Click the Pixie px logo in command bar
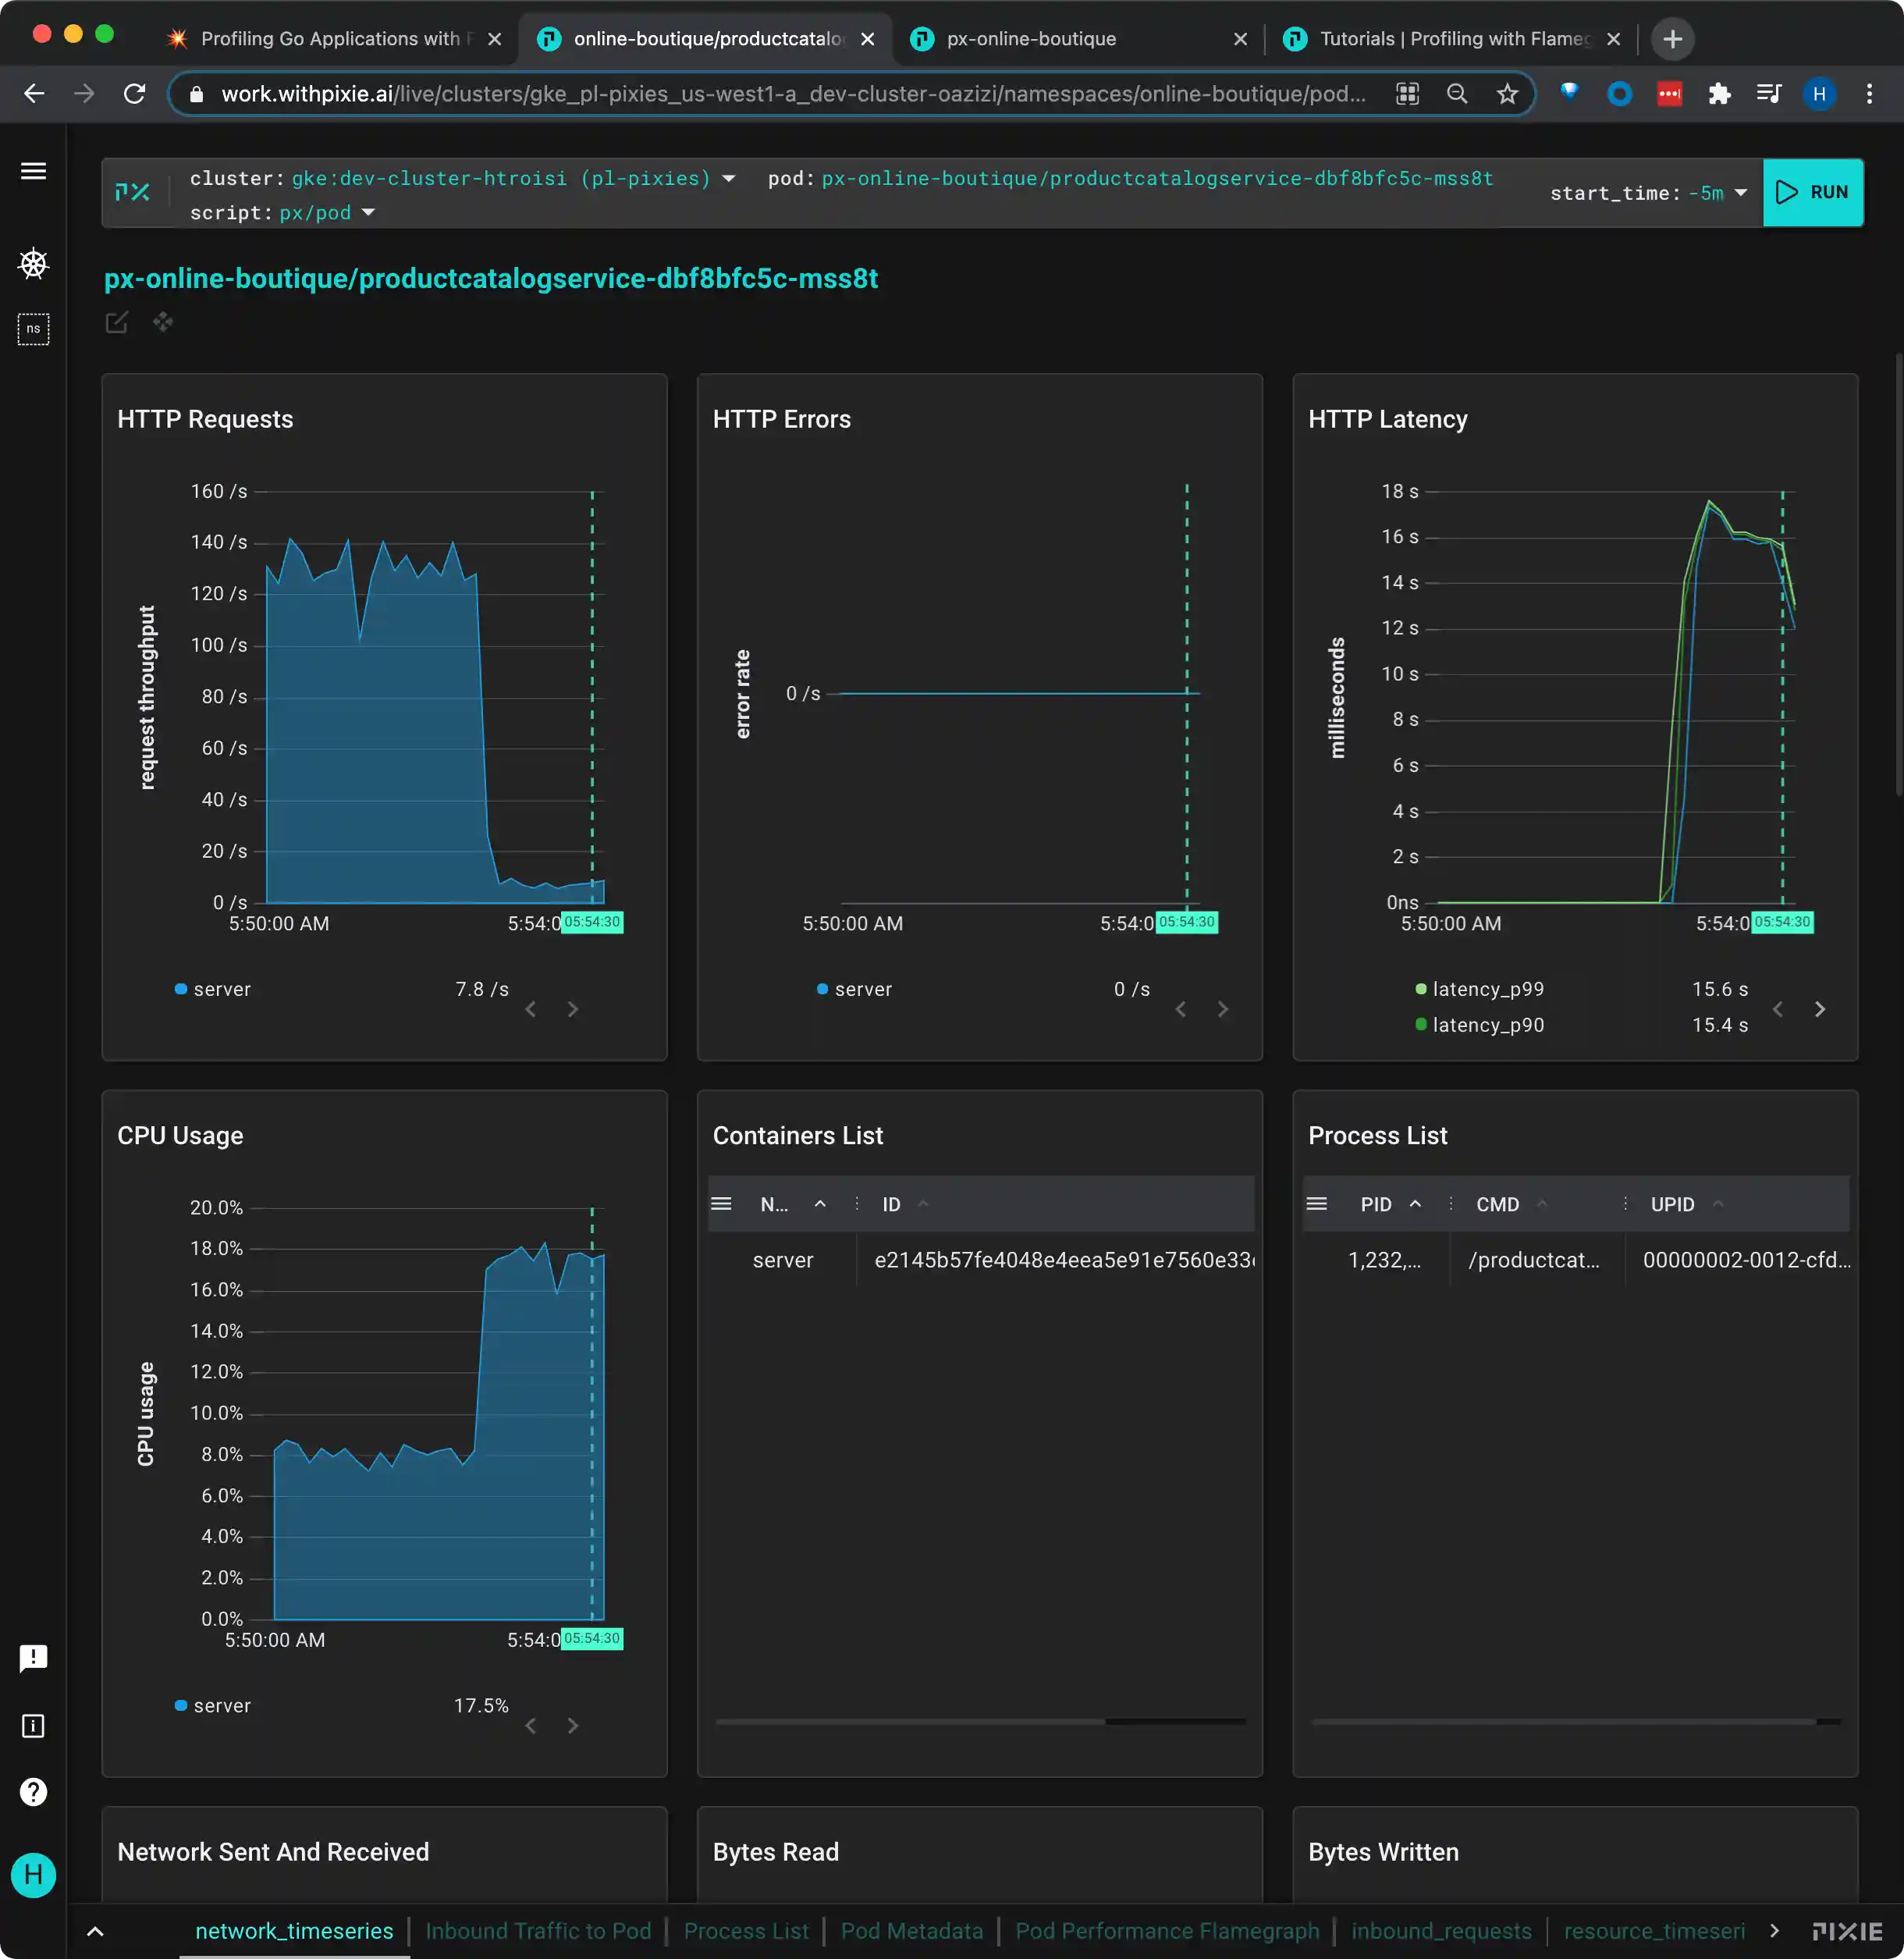1904x1959 pixels. coord(133,192)
